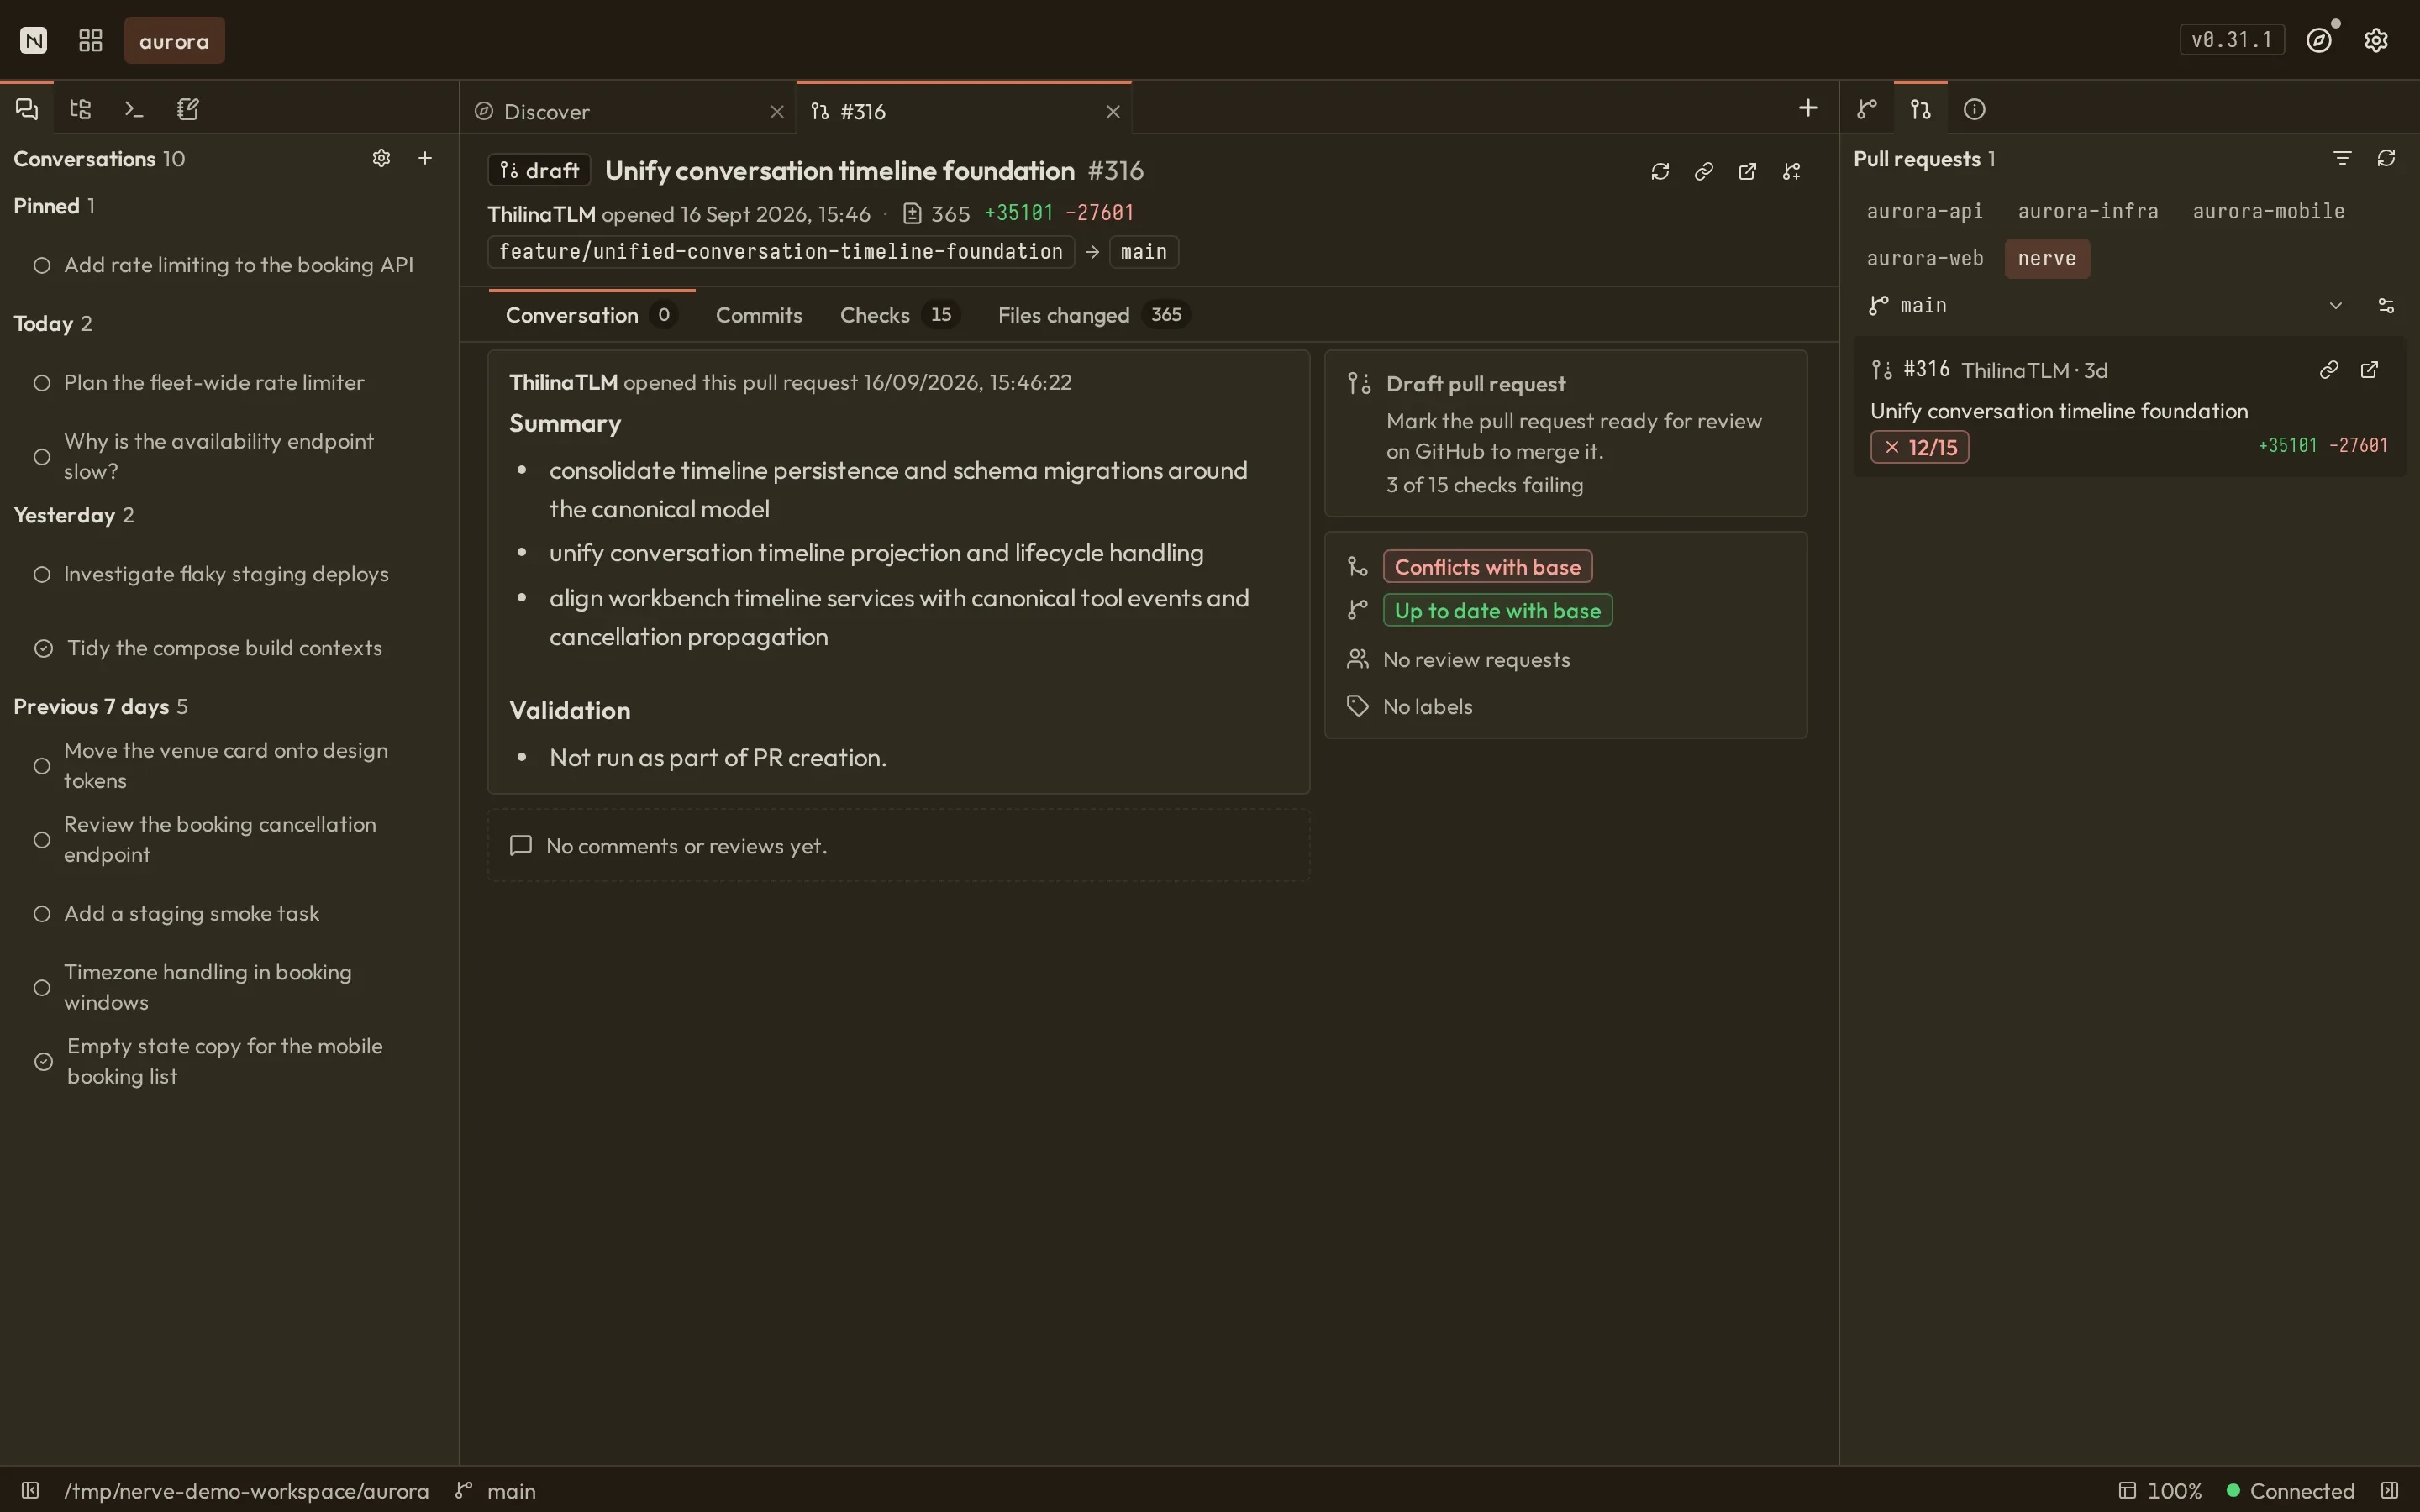
Task: Click the Nerve app logo
Action: (x=34, y=40)
